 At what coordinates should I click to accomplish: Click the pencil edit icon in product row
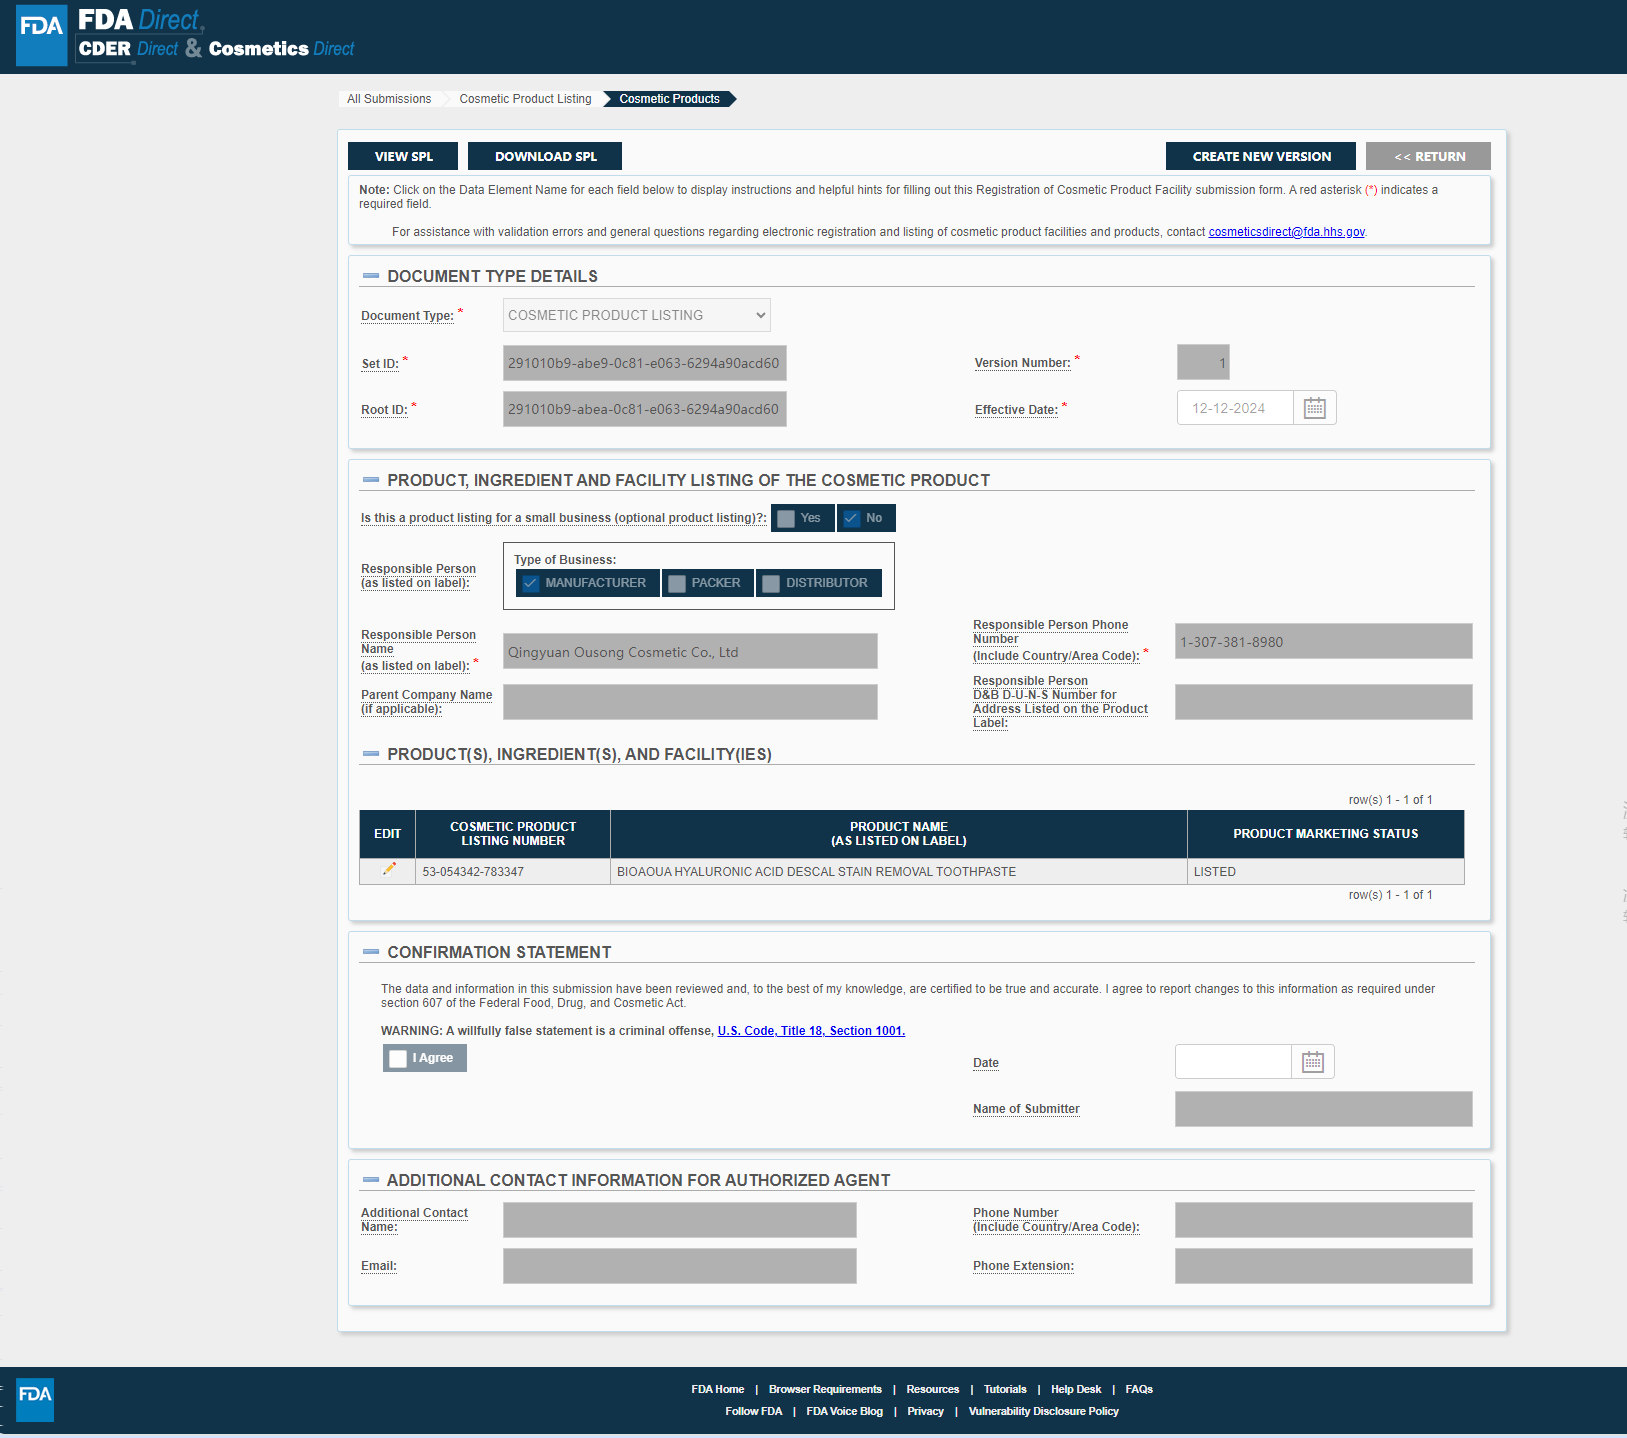[389, 870]
